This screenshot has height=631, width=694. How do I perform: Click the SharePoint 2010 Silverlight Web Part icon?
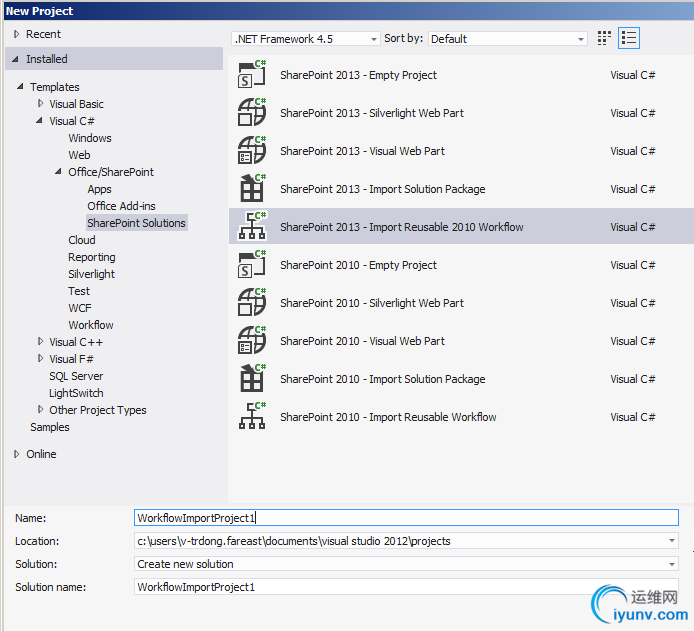(x=252, y=303)
